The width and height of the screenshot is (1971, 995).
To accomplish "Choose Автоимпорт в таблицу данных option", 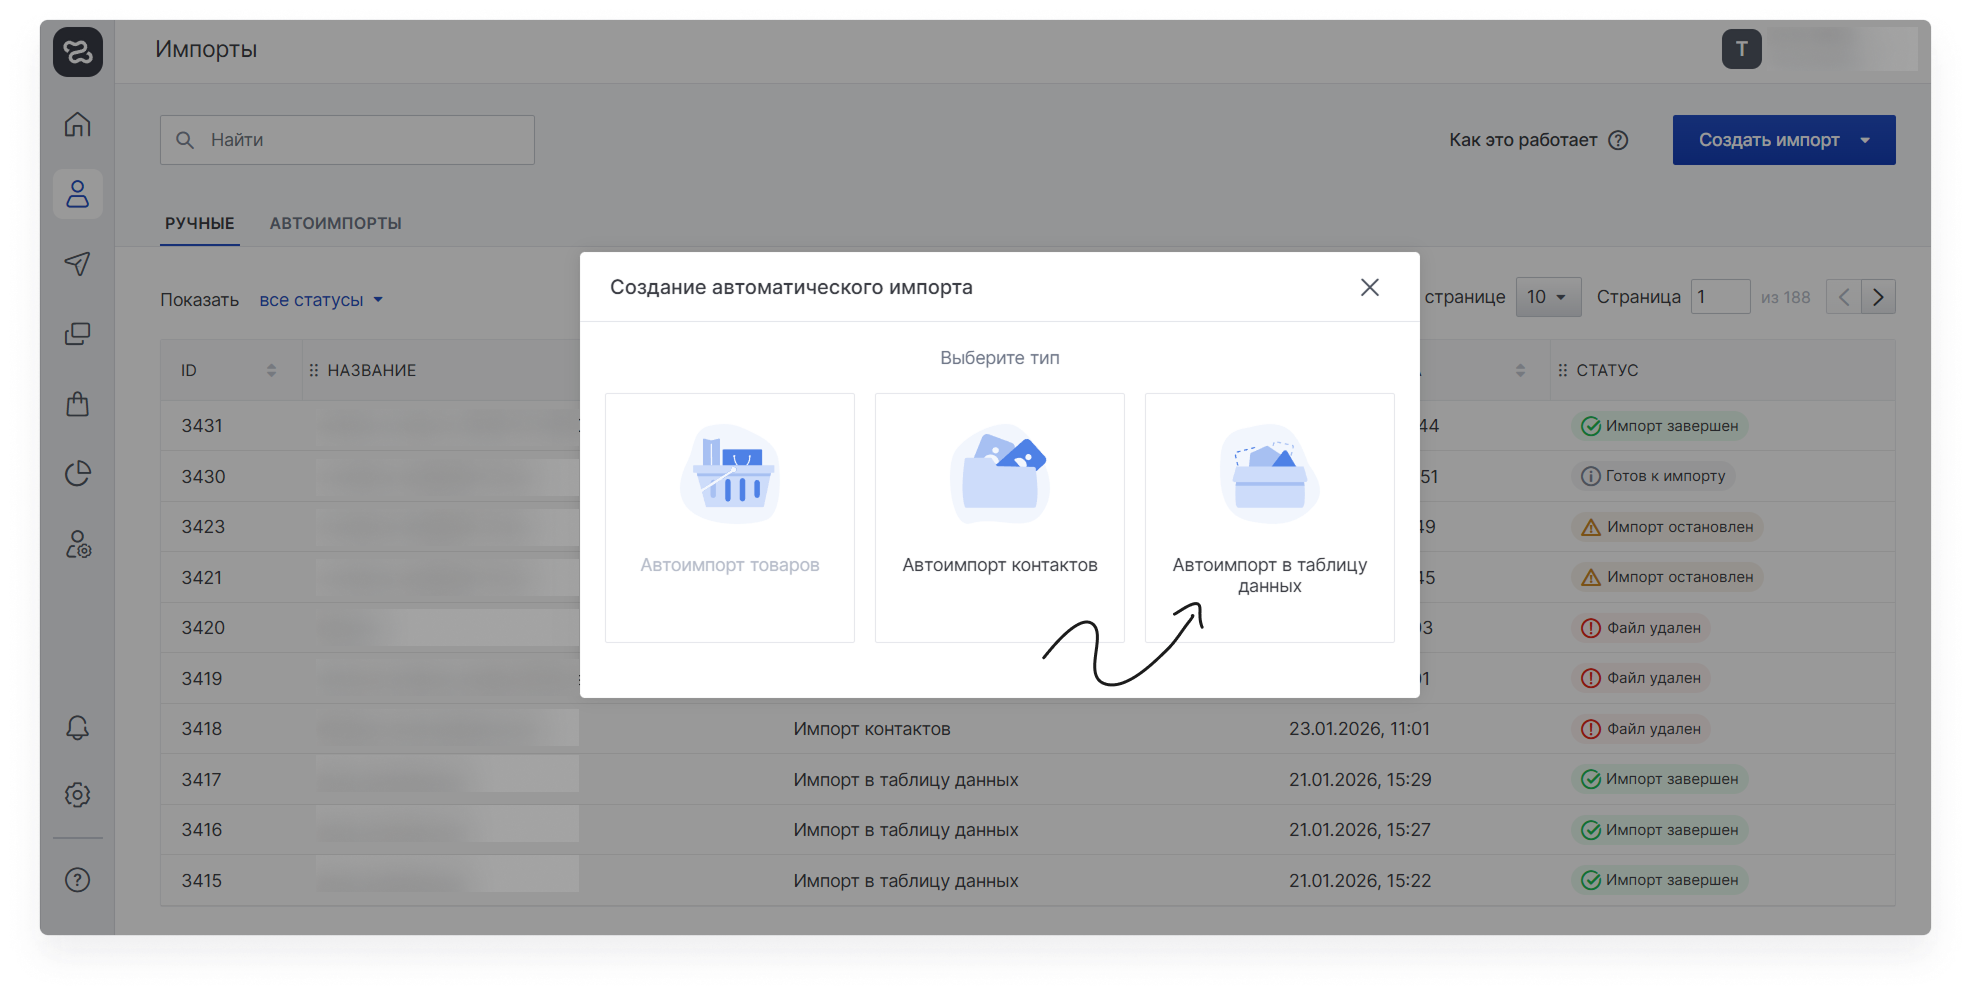I will 1269,517.
